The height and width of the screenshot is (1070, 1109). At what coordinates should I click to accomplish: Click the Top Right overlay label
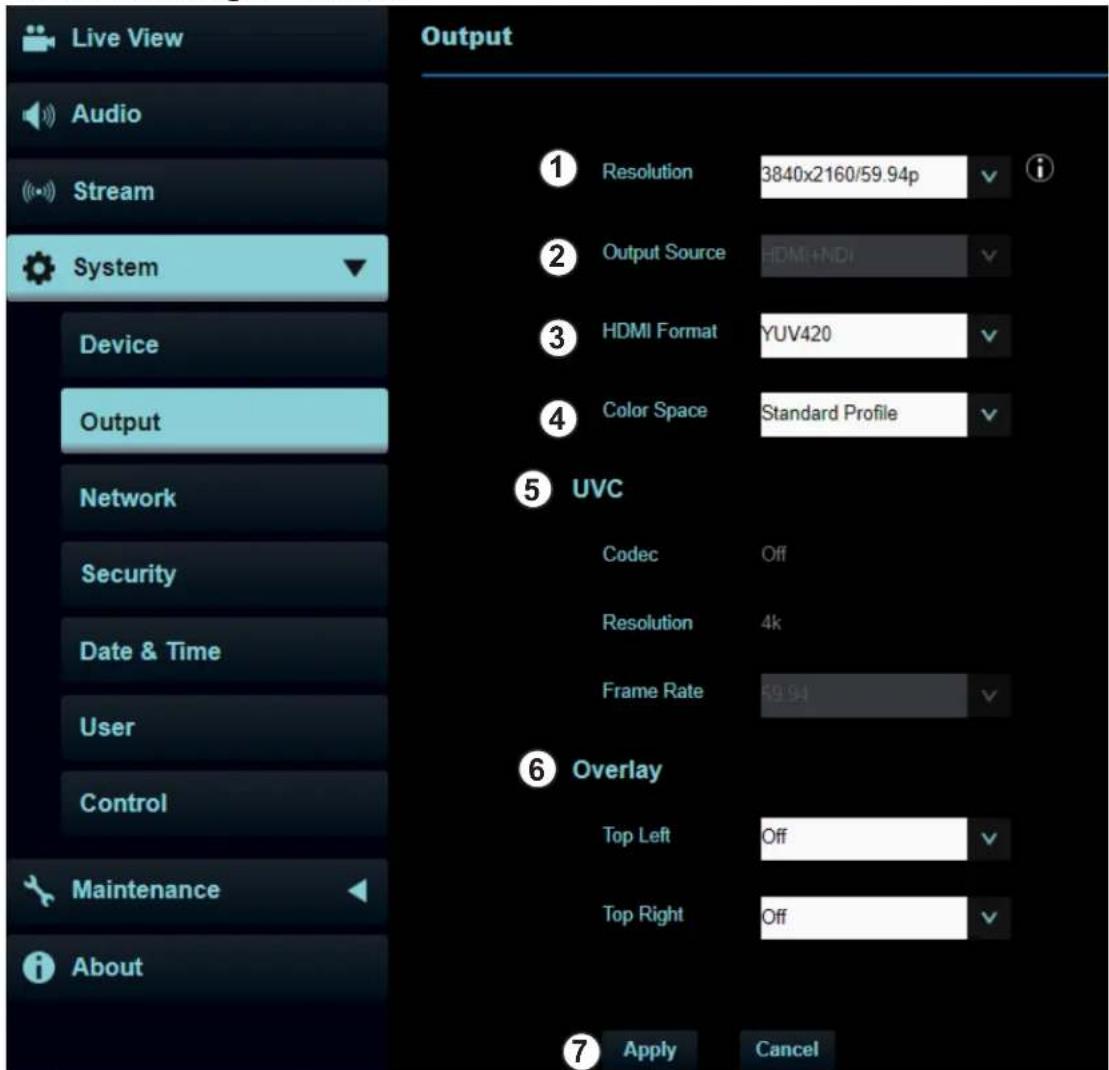point(642,914)
